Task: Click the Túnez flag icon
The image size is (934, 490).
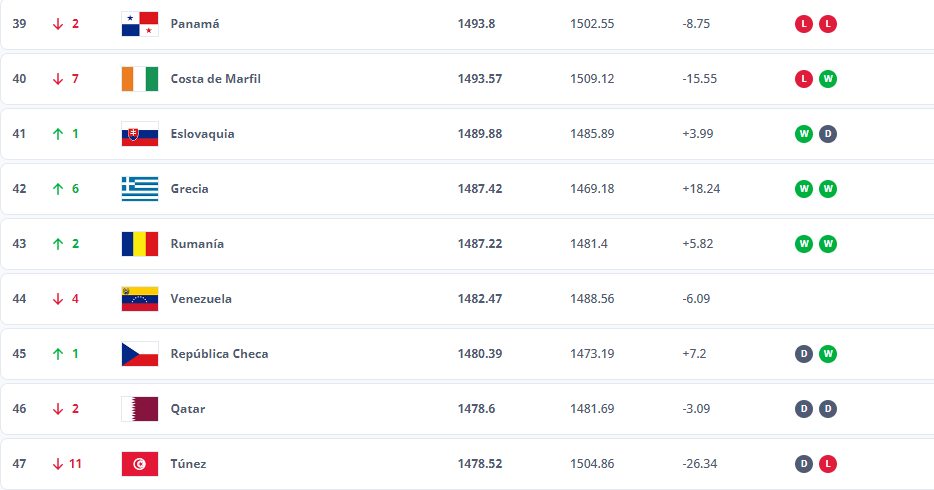Action: click(140, 464)
